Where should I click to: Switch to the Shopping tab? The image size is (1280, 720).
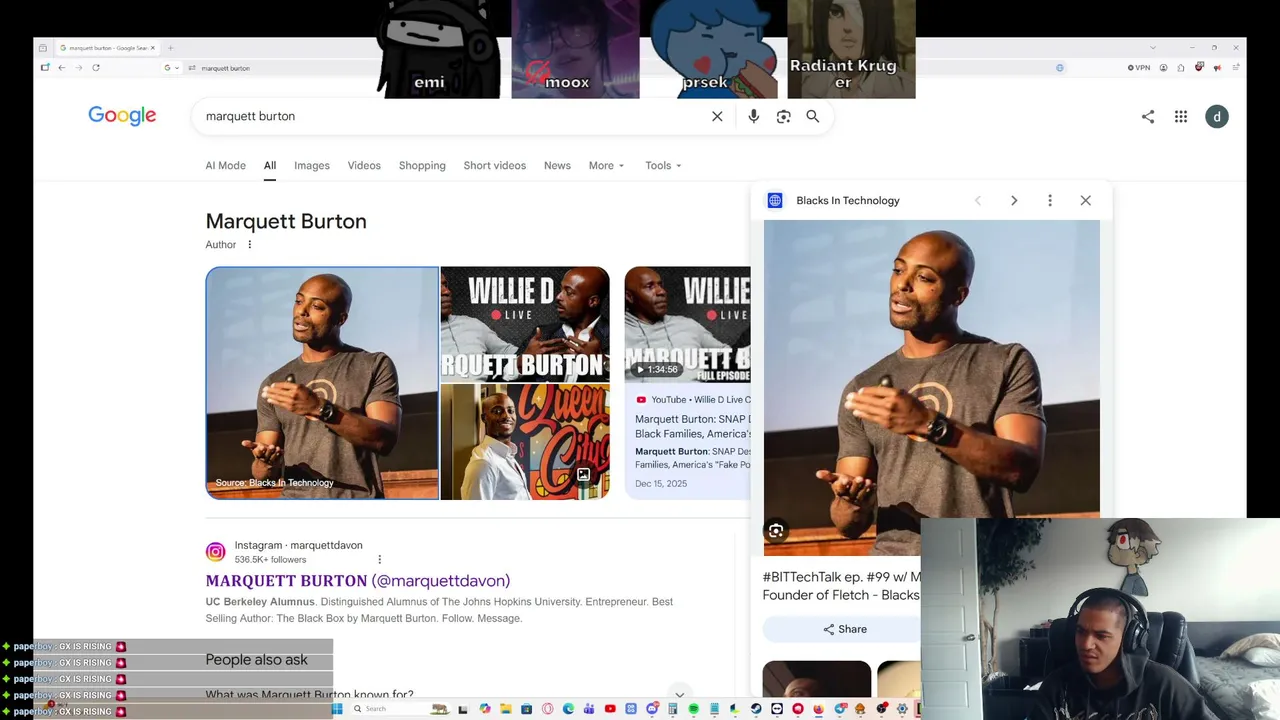pyautogui.click(x=422, y=166)
